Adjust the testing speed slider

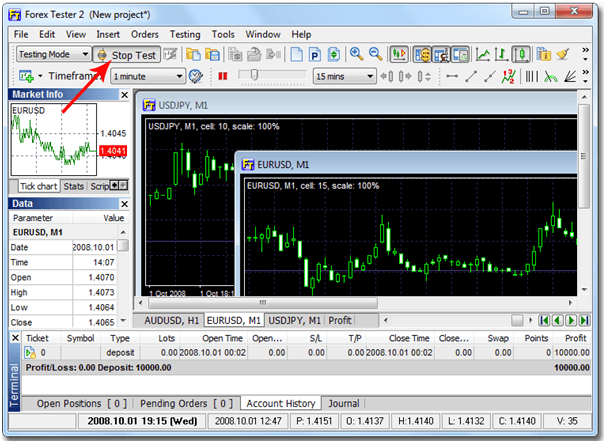click(x=254, y=75)
